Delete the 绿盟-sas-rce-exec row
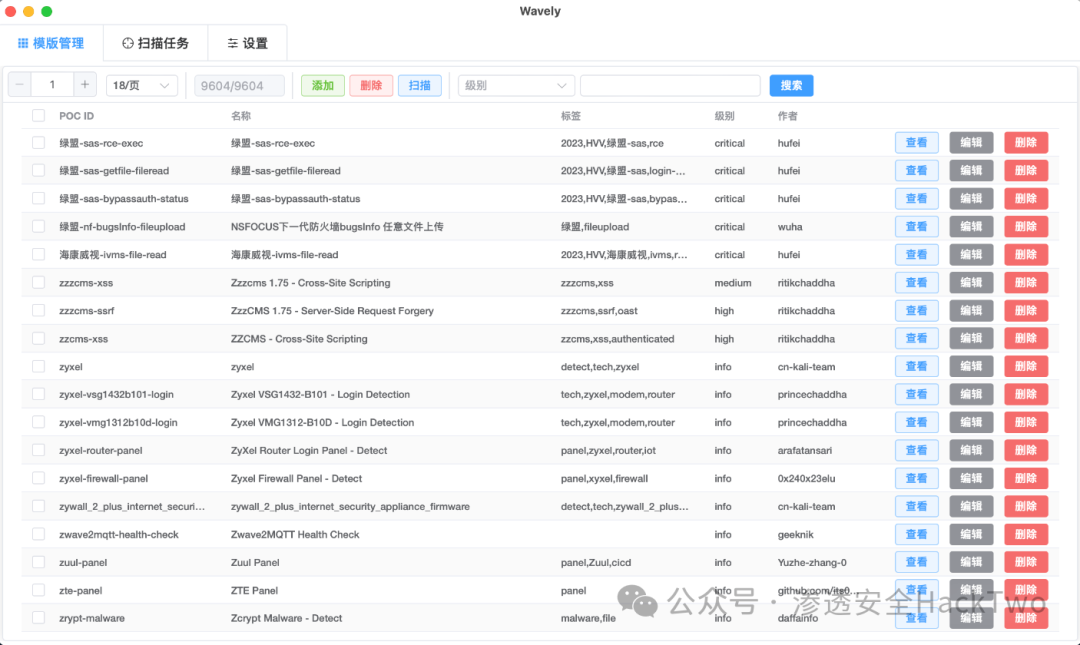 (1026, 143)
